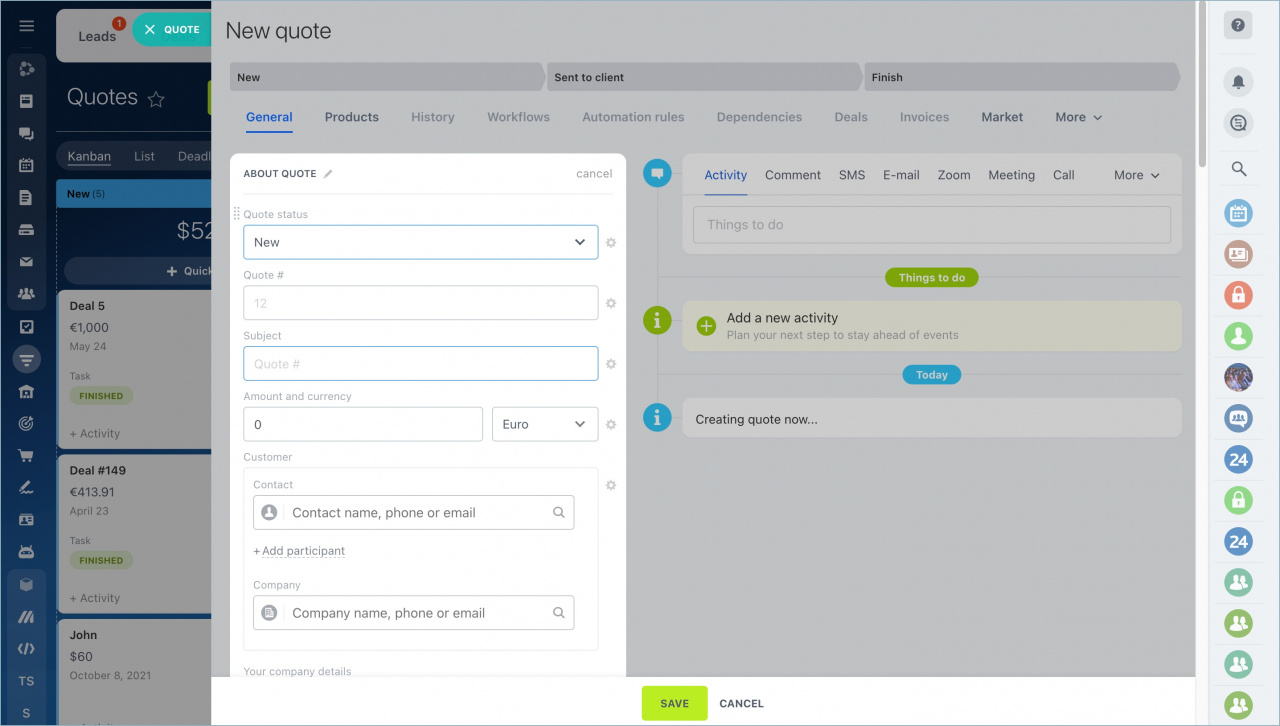Open settings gear for Amount and currency field
Viewport: 1280px width, 726px height.
[611, 425]
